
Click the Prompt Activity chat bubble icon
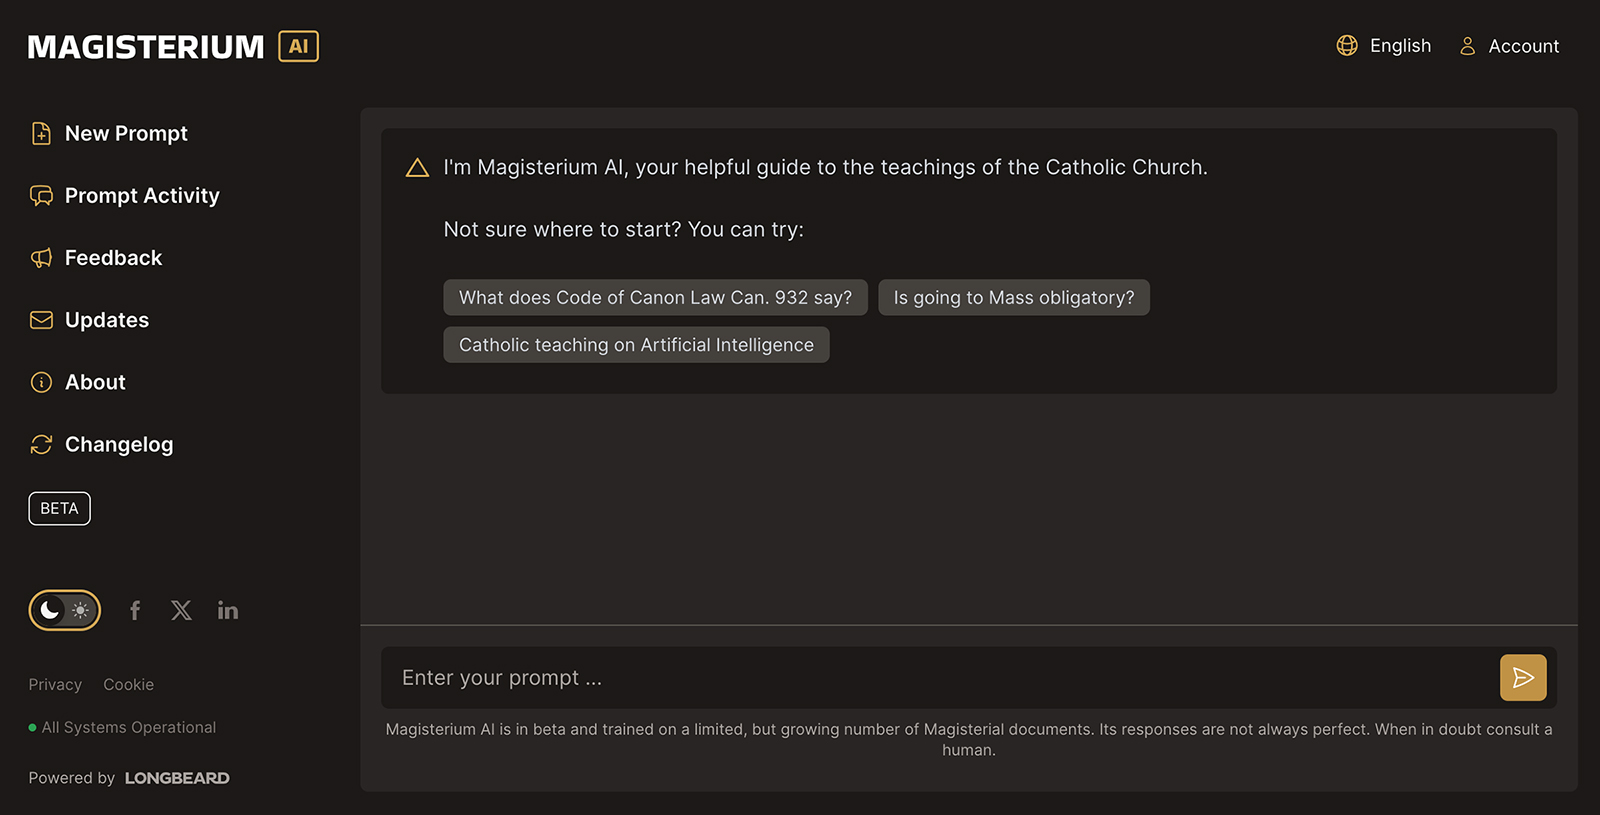pyautogui.click(x=41, y=196)
